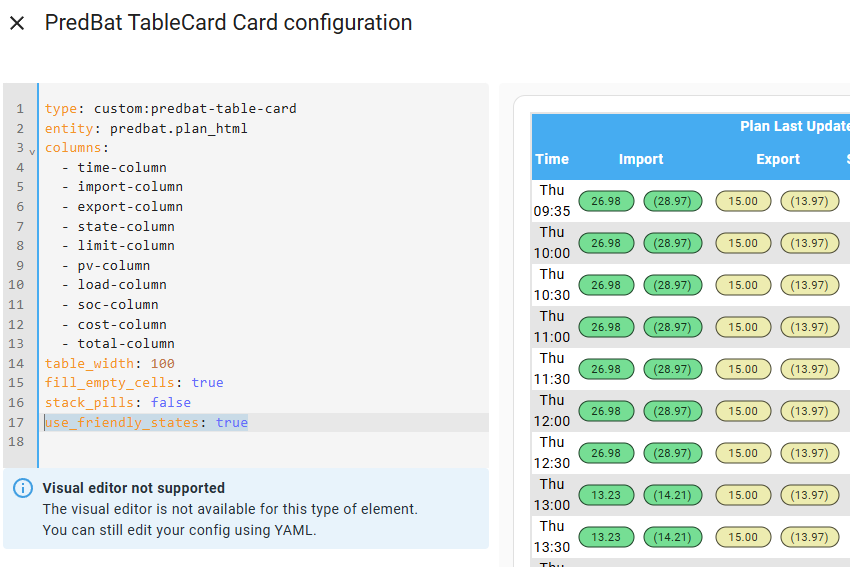
Task: Select the 13.23 import pill at Thu 13:00
Action: pos(606,495)
